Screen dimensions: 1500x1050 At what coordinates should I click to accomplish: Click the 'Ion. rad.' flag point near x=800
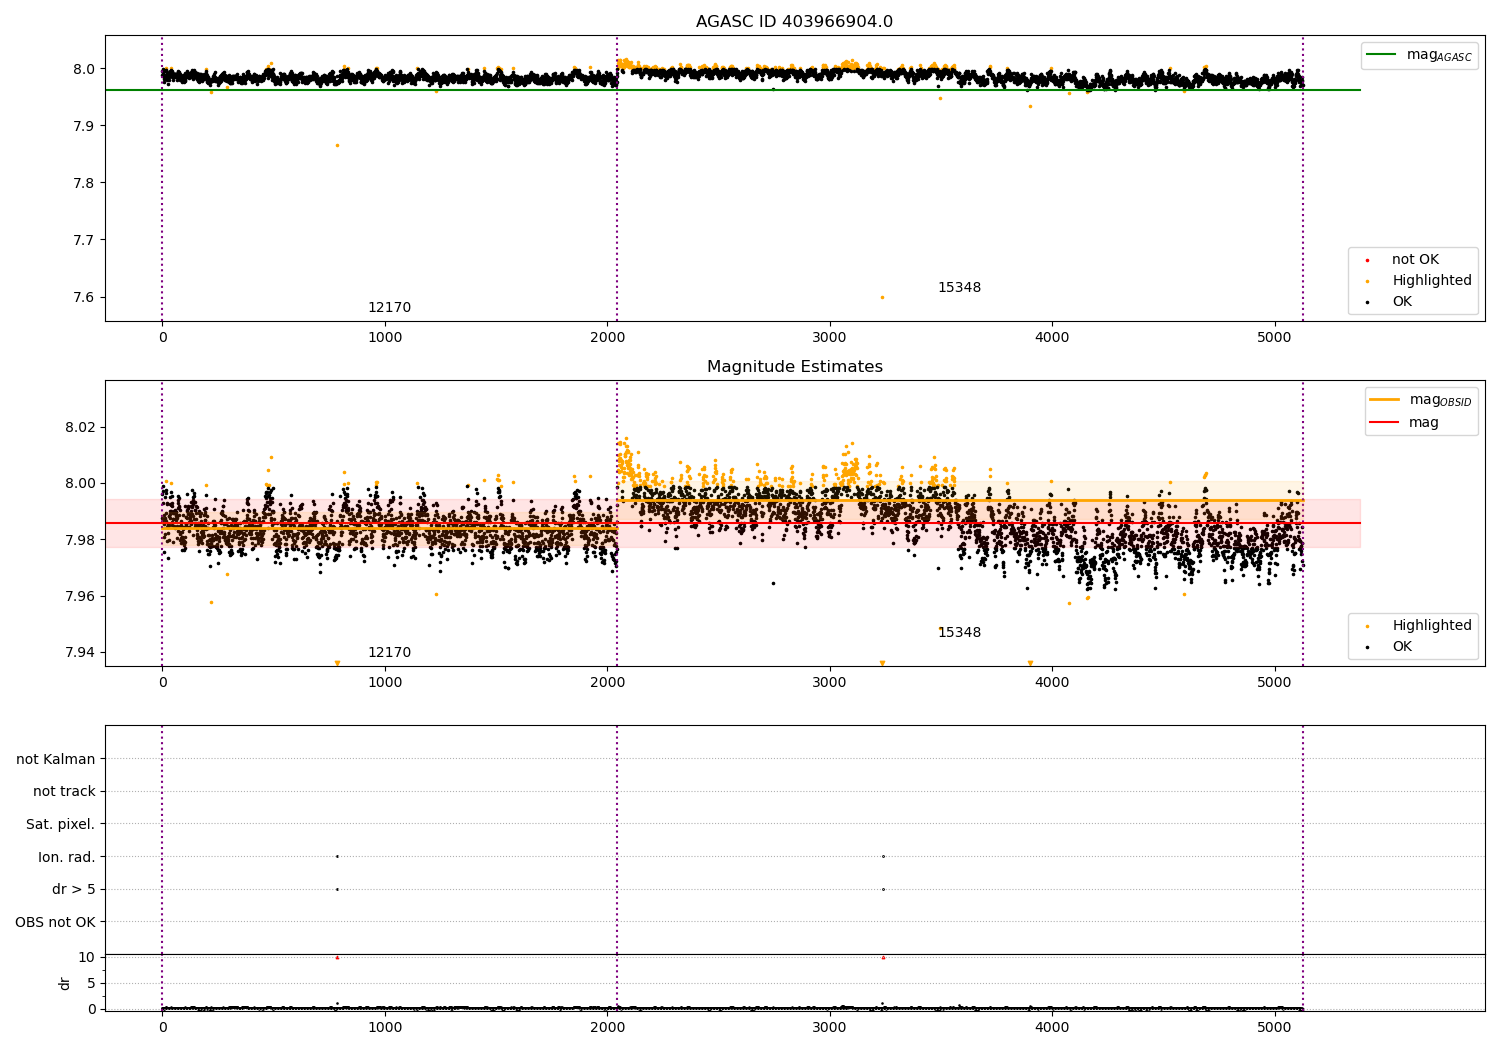[x=337, y=857]
